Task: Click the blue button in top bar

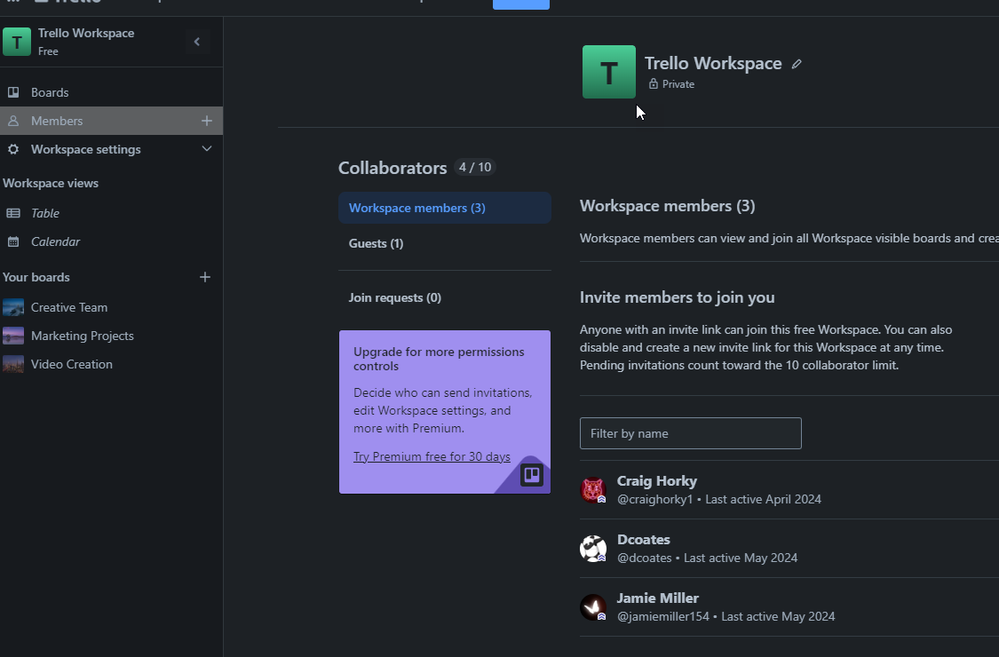Action: tap(521, 4)
